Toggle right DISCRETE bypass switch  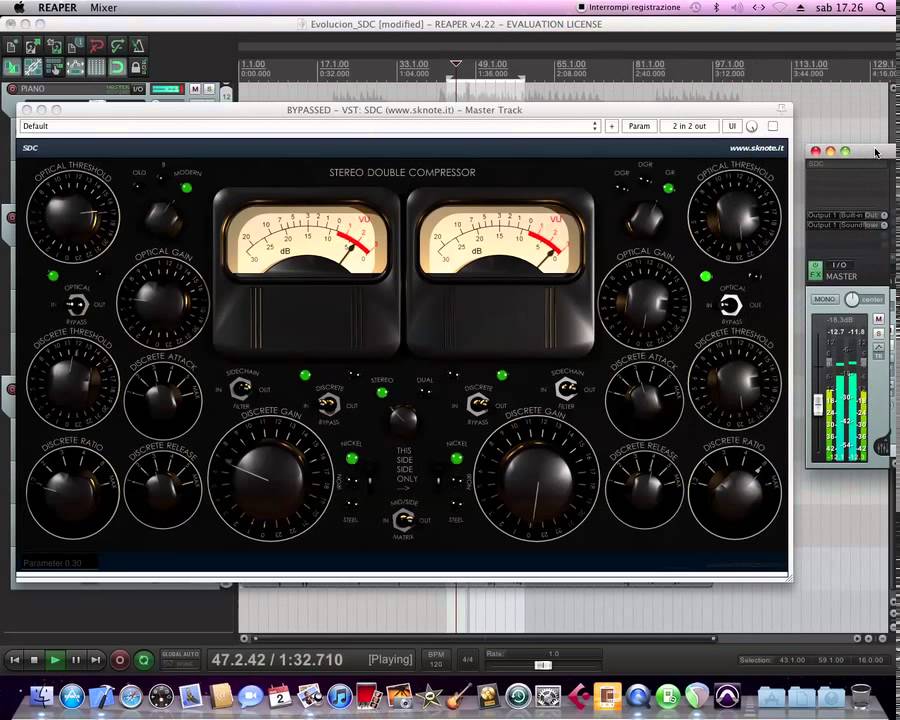pos(478,405)
